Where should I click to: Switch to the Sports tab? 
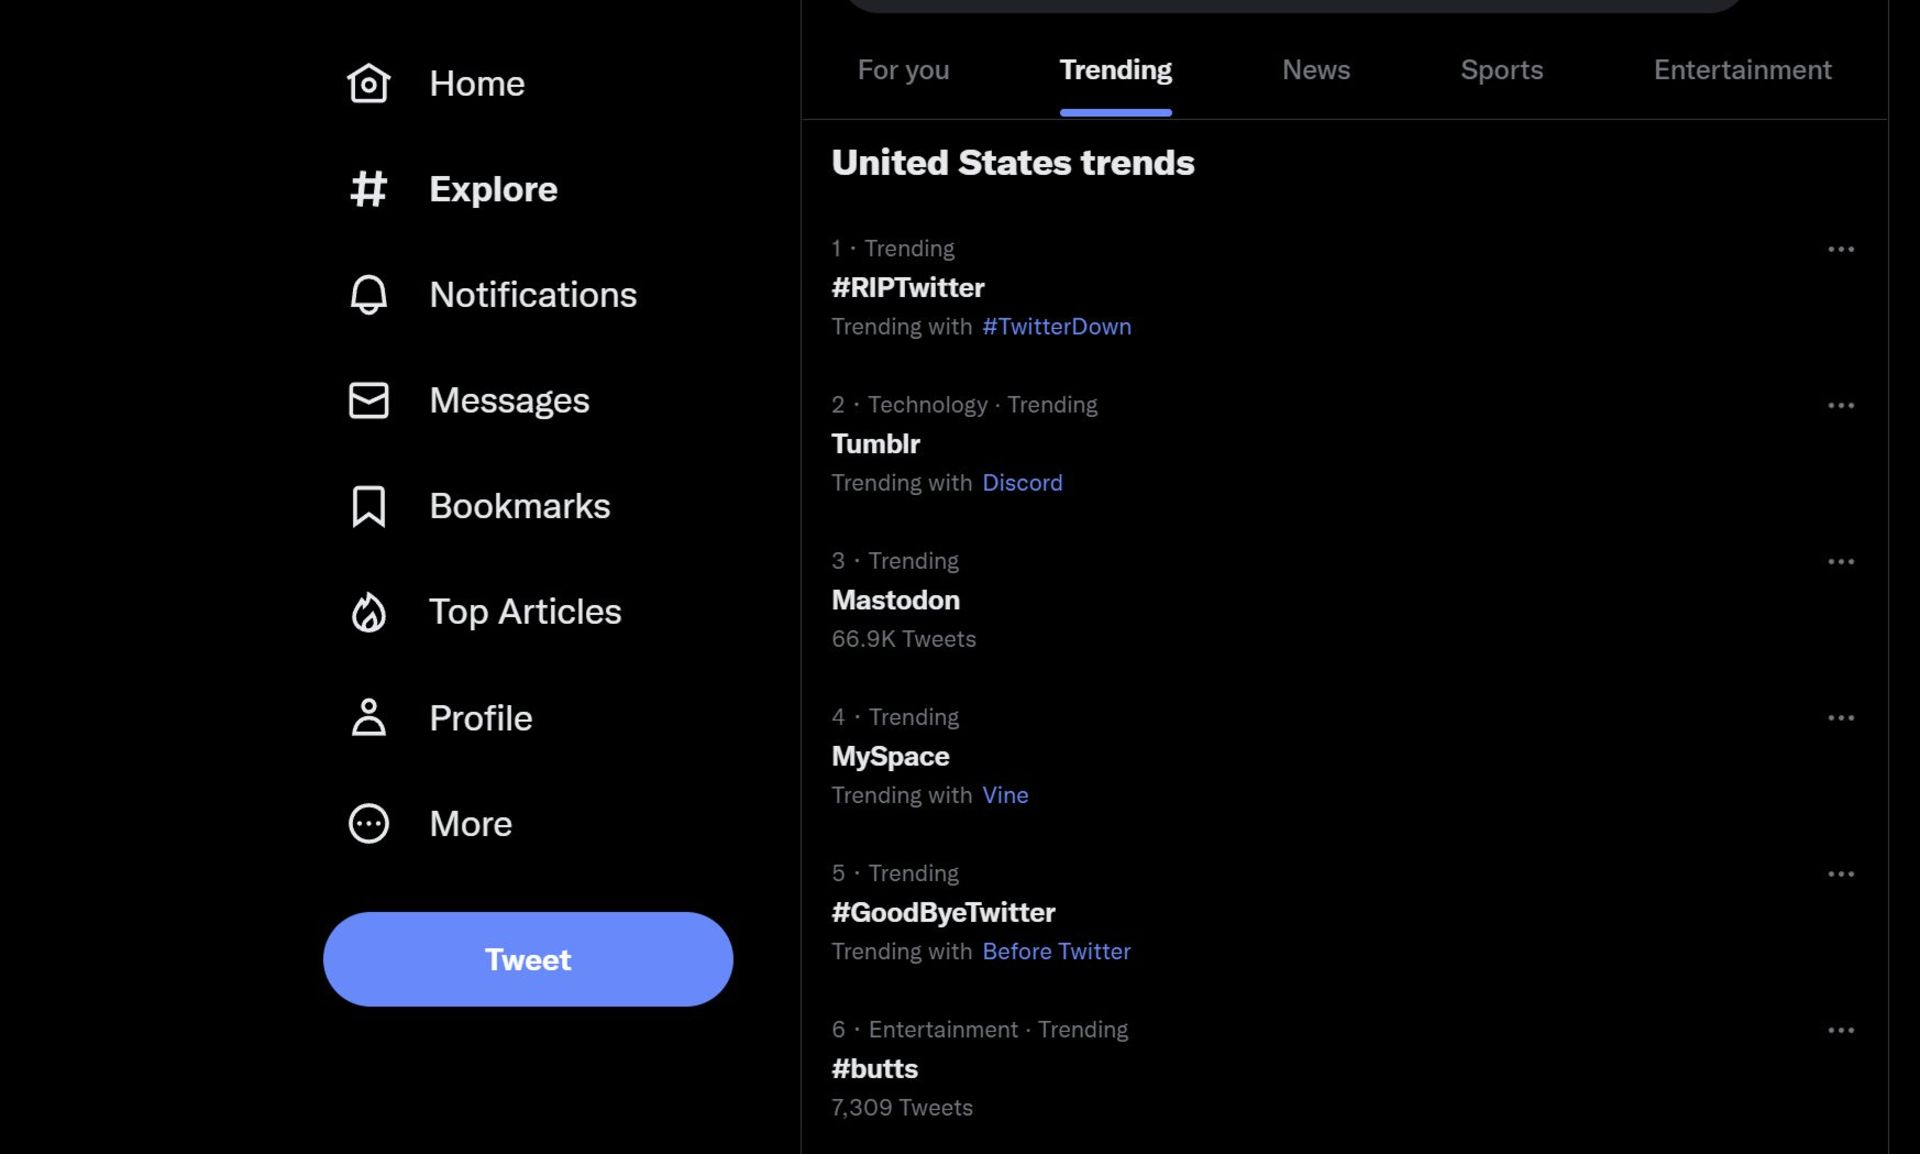pos(1501,70)
